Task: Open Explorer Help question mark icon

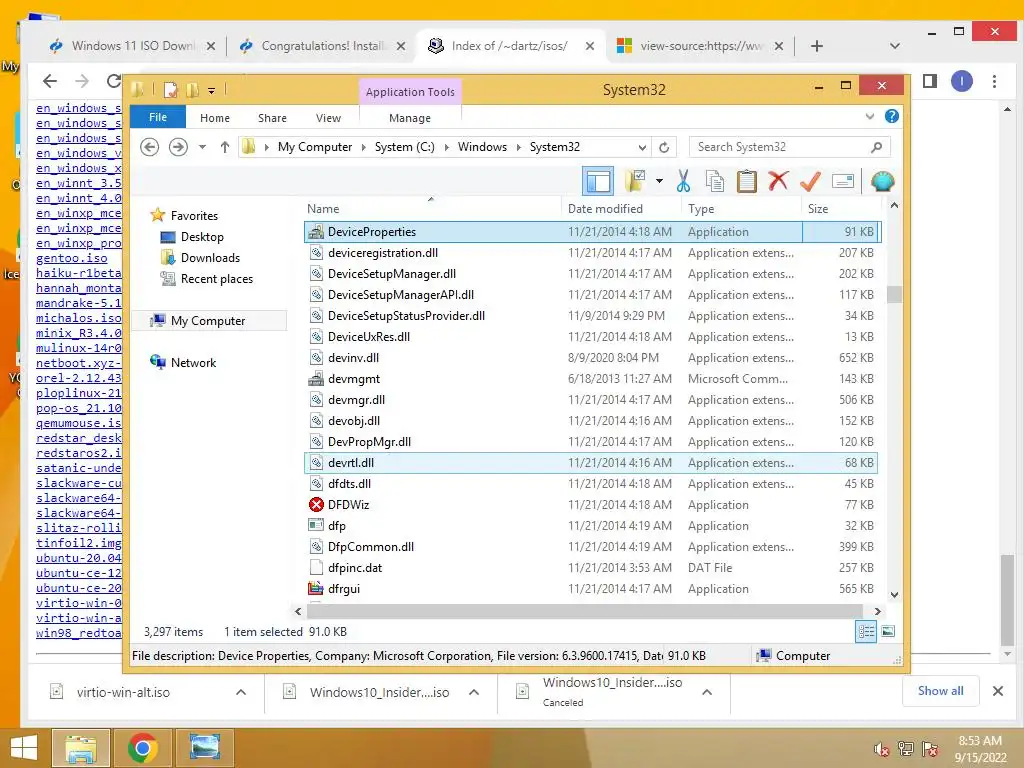Action: [x=891, y=116]
